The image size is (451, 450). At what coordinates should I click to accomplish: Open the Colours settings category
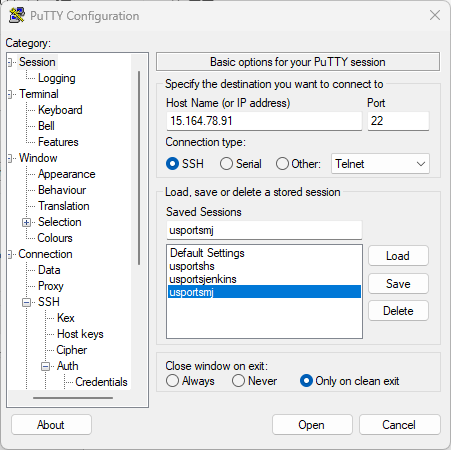55,238
